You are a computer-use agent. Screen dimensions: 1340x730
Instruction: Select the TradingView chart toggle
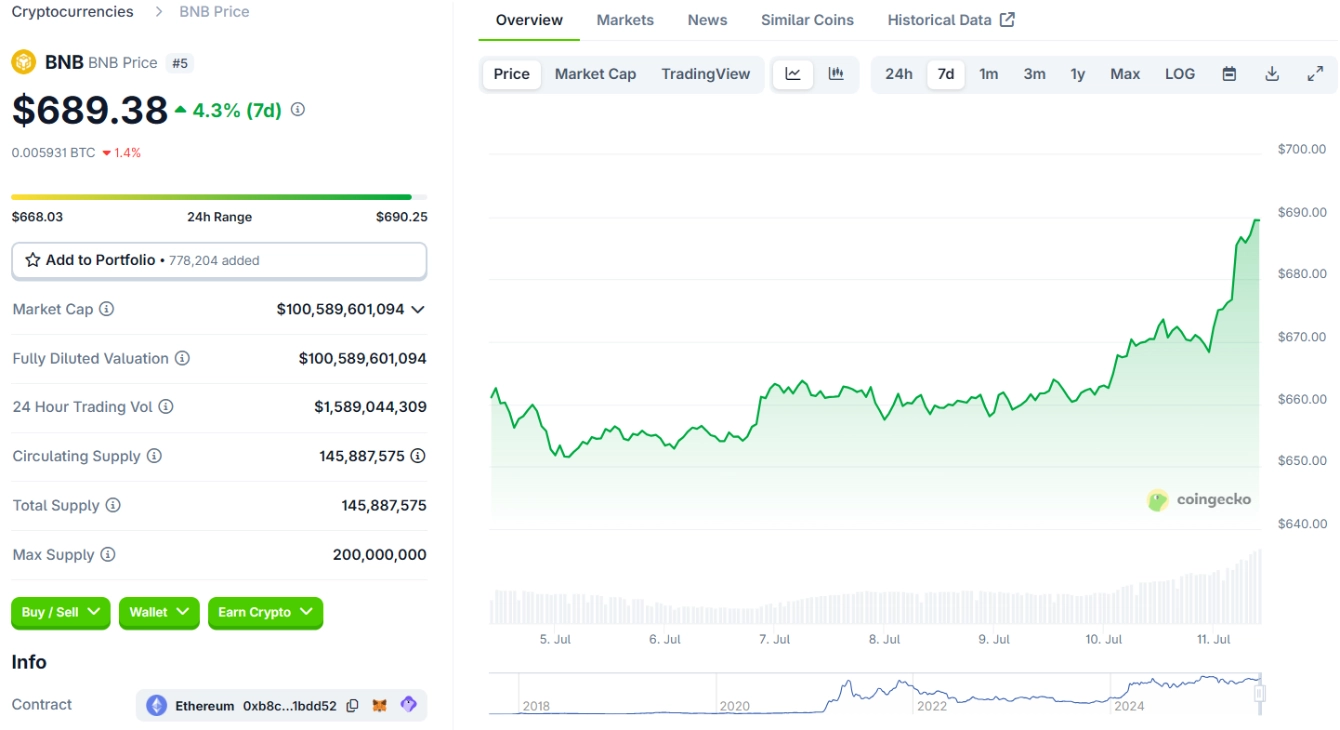coord(705,74)
